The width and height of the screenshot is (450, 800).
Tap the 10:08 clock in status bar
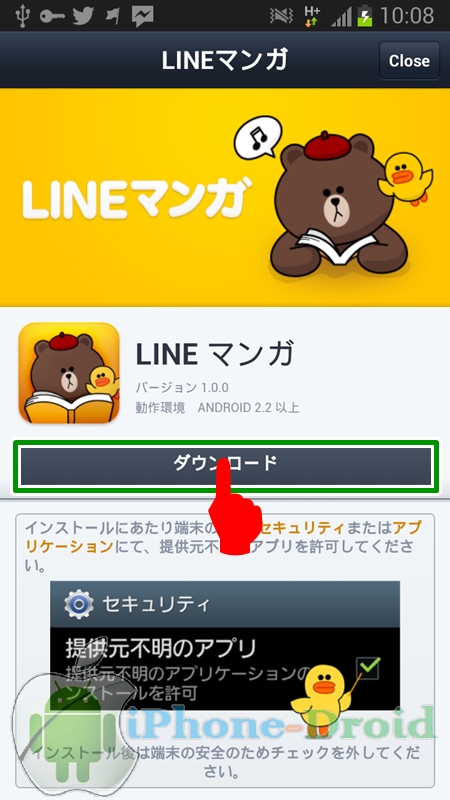coord(407,16)
